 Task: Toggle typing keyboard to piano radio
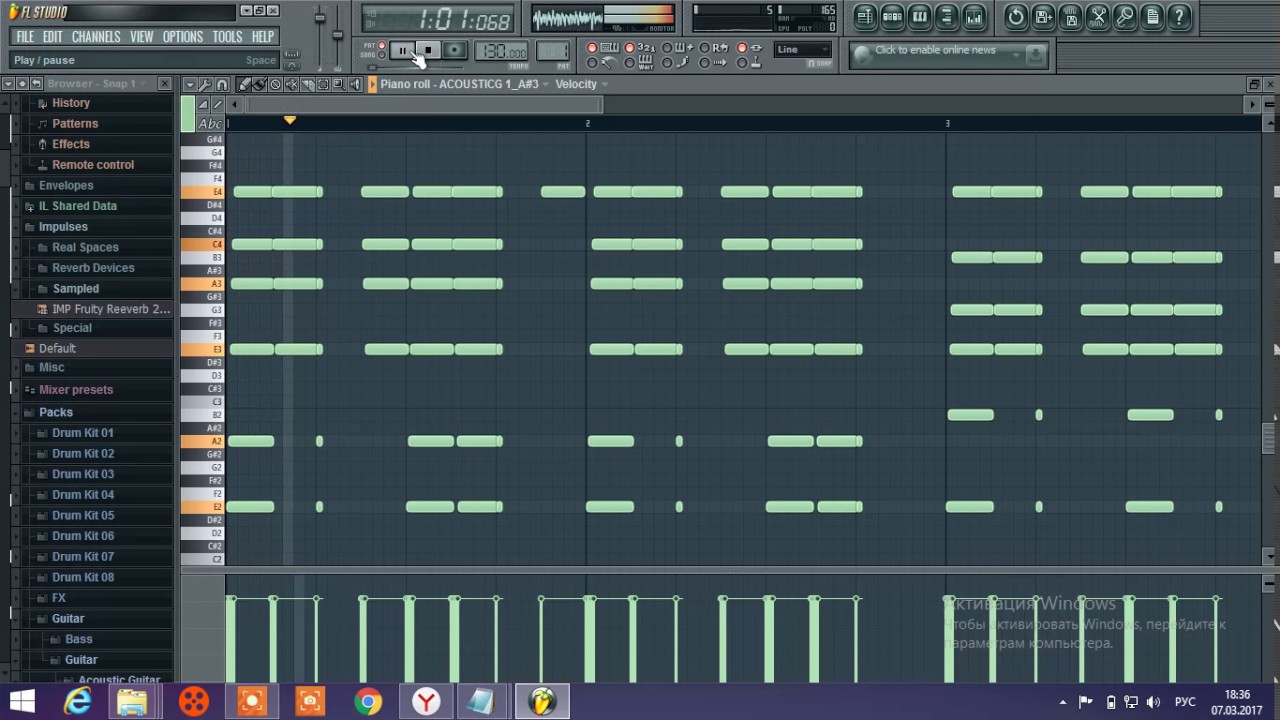(592, 48)
